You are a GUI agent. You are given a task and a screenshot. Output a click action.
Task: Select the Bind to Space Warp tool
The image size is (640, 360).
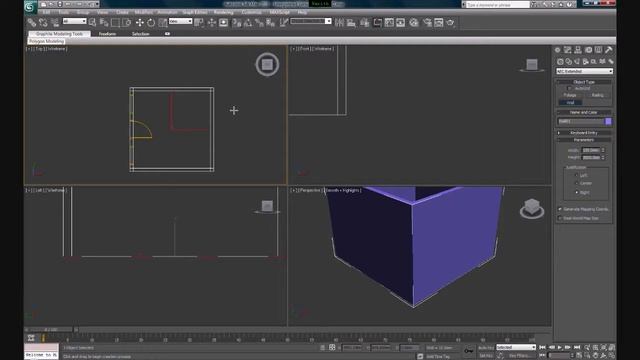(55, 22)
